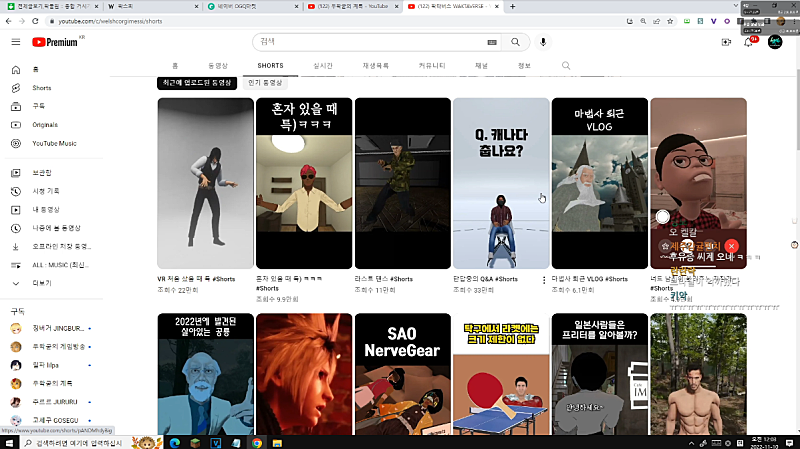Open the on-screen keyboard icon in search box
This screenshot has width=800, height=449.
[x=491, y=42]
